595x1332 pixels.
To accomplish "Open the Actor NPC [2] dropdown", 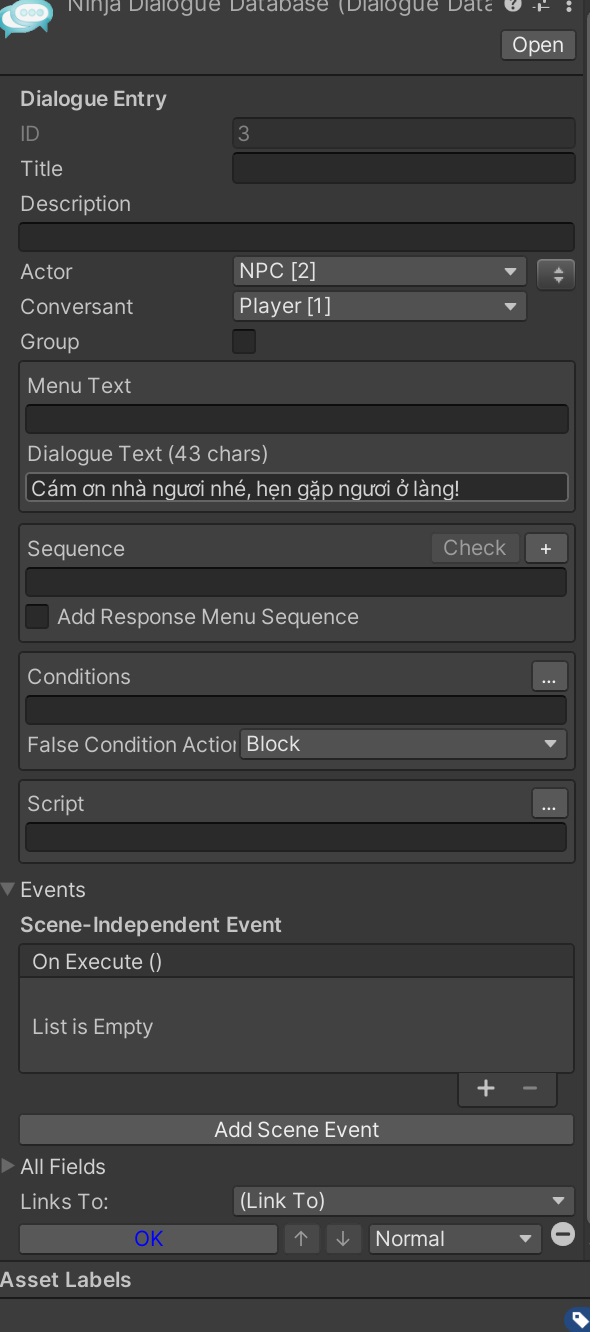I will pos(379,271).
